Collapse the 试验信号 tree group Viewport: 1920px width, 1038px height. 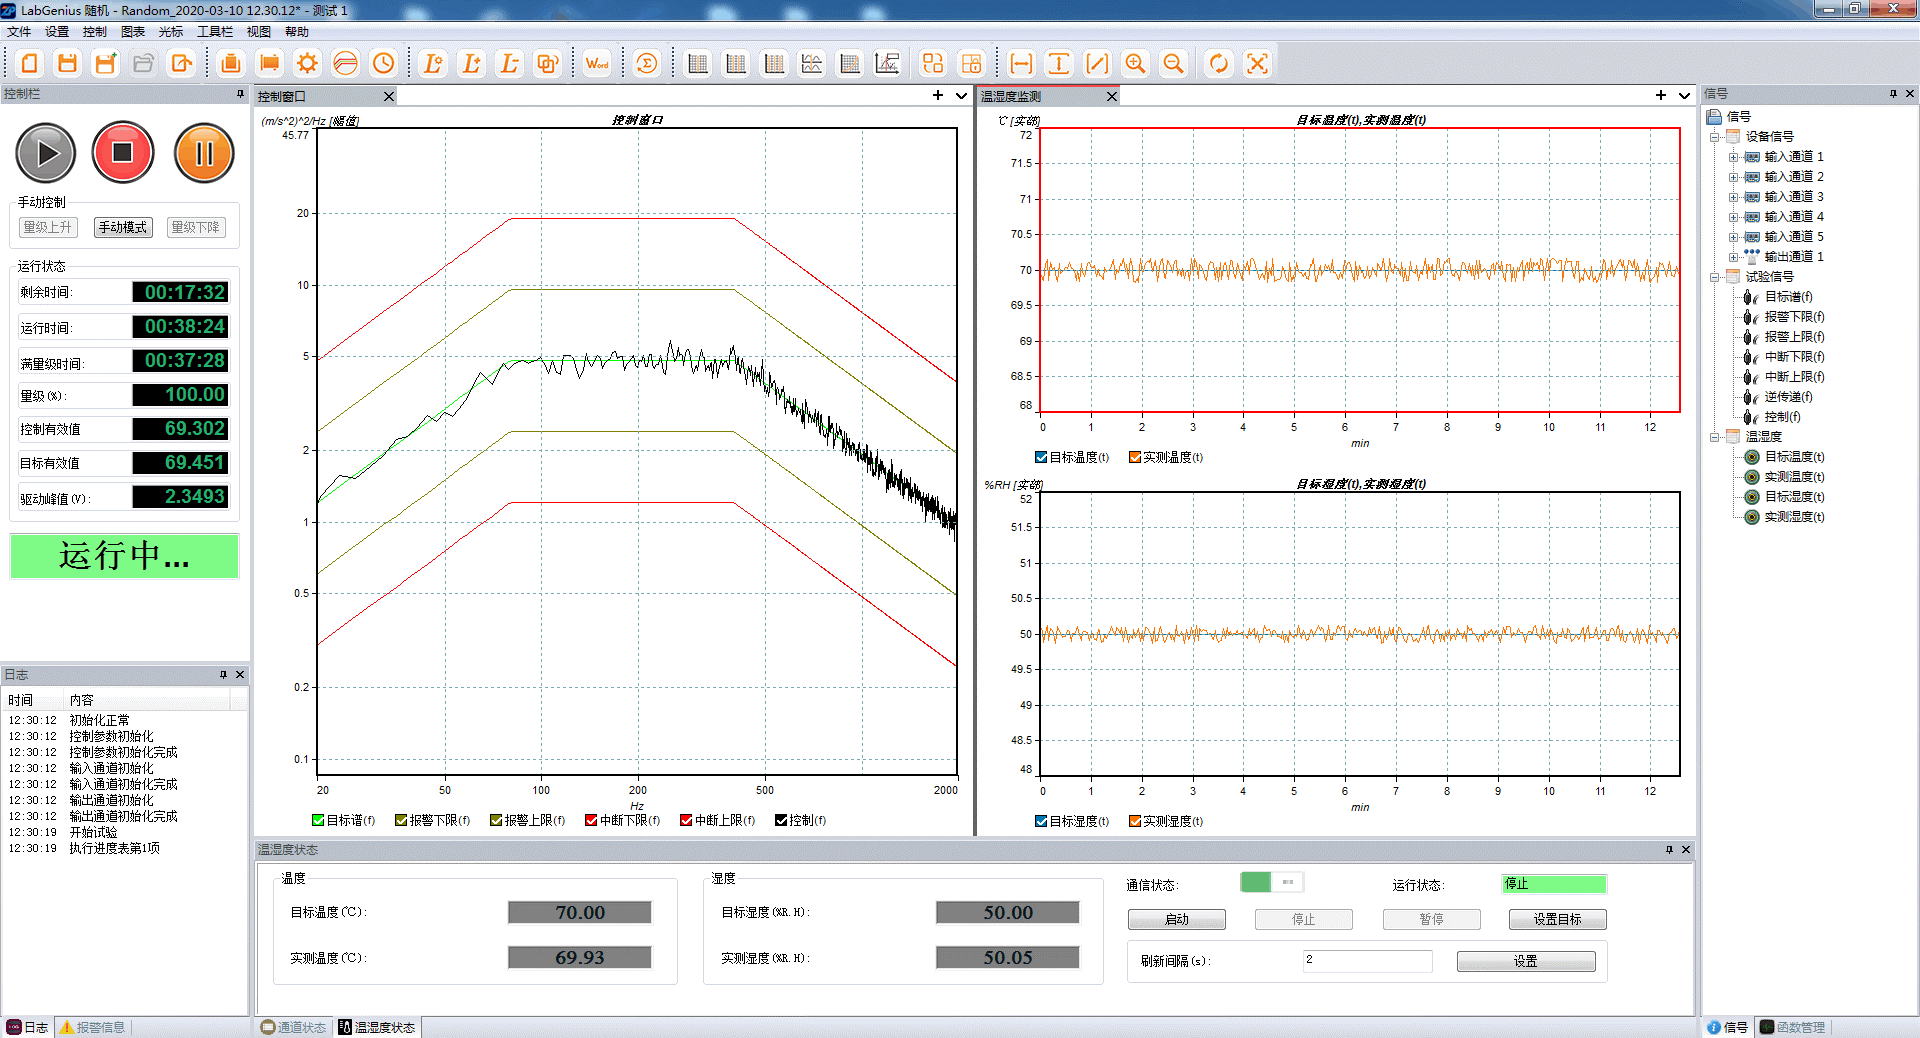coord(1715,277)
